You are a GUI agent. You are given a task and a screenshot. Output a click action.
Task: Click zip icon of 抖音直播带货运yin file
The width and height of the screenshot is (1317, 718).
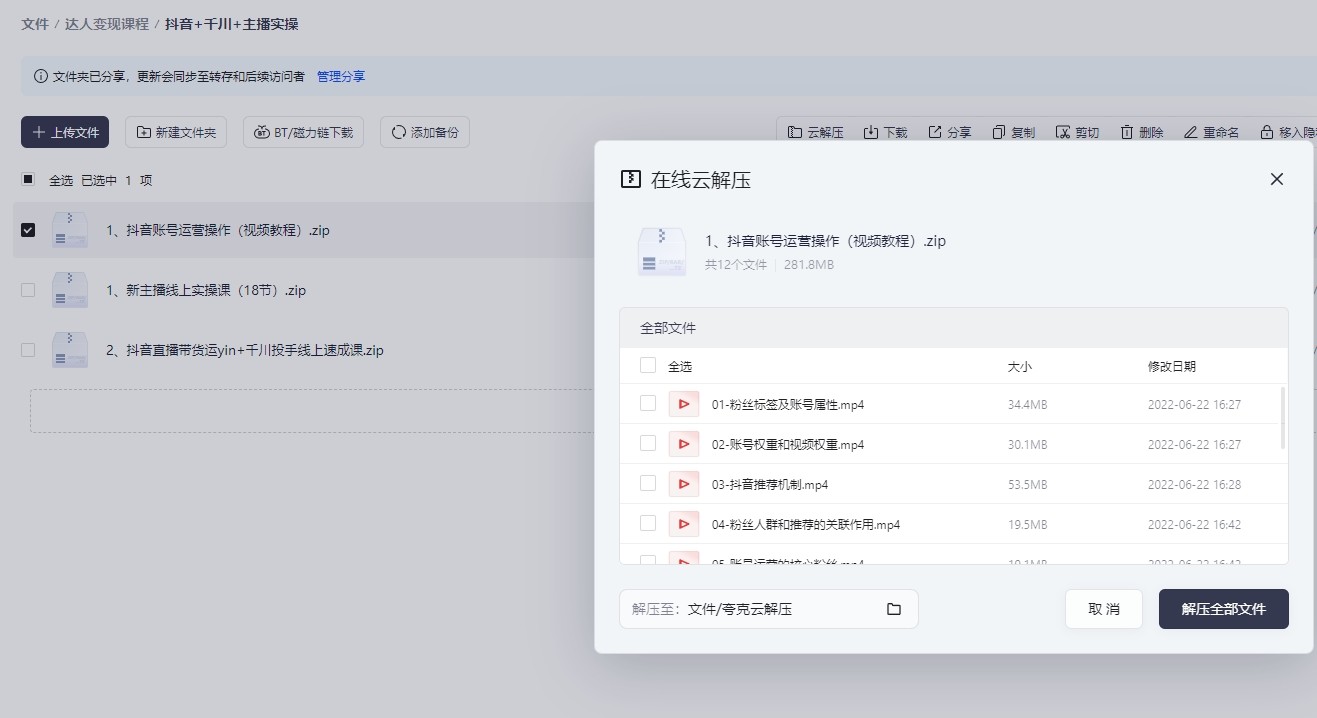click(x=70, y=350)
